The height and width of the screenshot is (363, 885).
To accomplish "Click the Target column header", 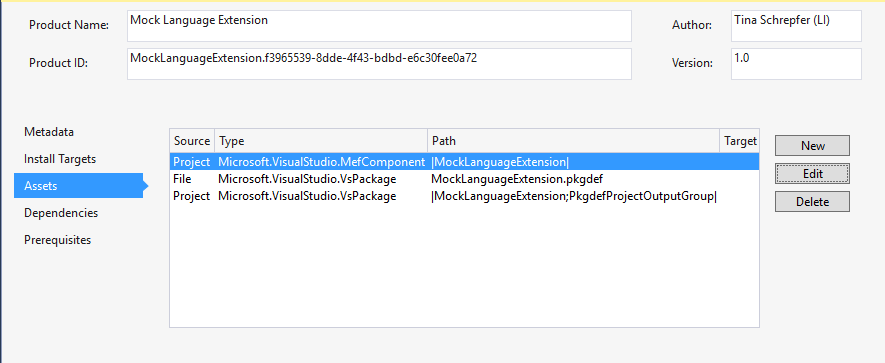I will [x=739, y=141].
